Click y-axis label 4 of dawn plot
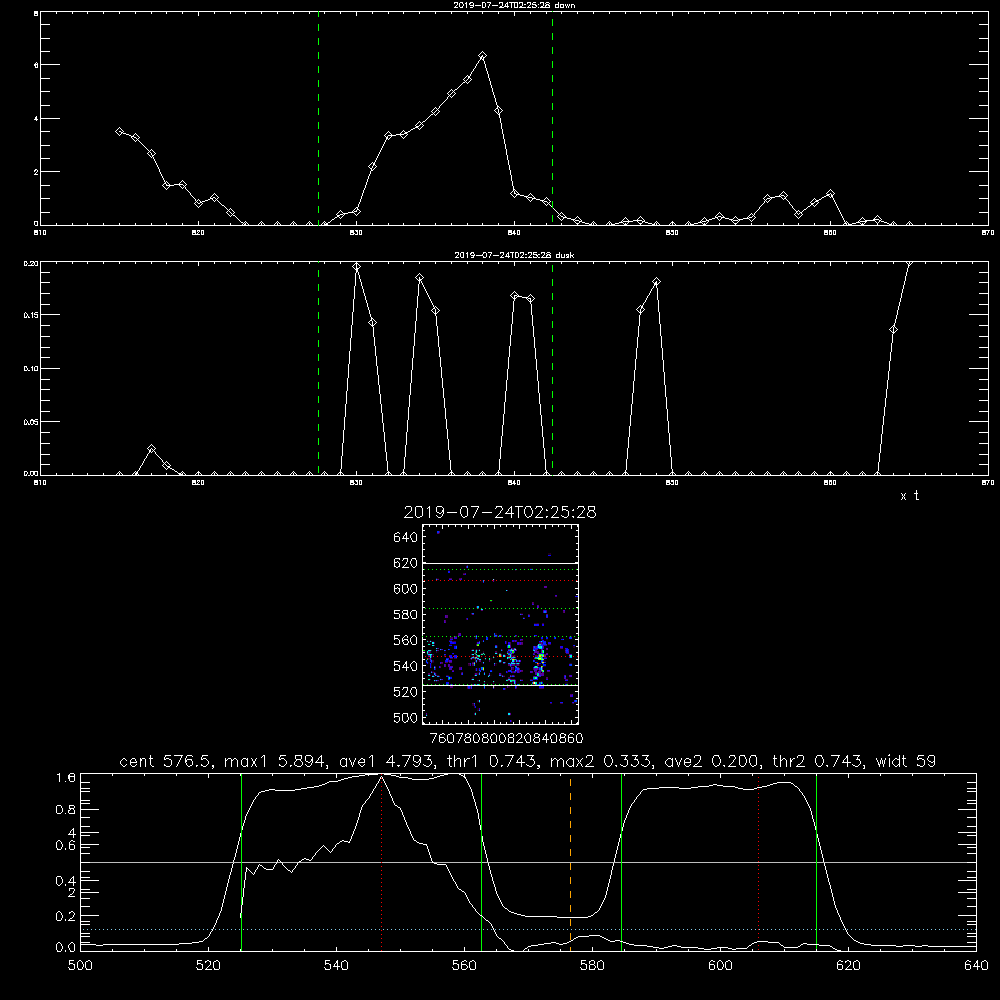The width and height of the screenshot is (1000, 1000). coord(36,119)
